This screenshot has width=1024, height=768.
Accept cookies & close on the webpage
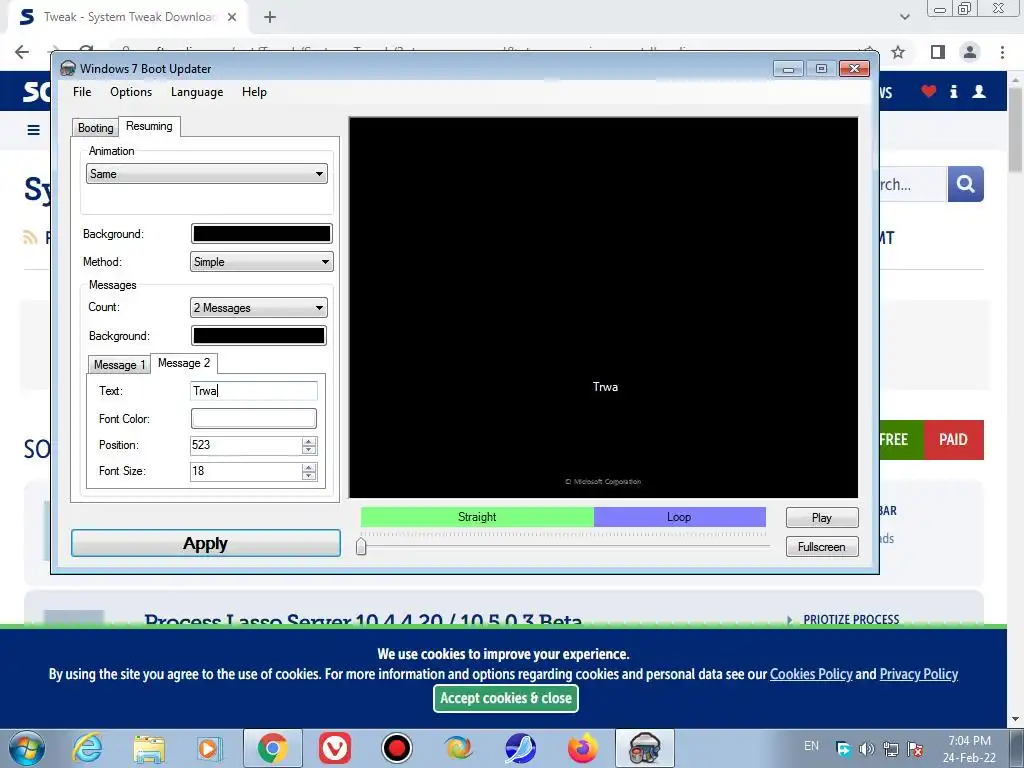505,698
